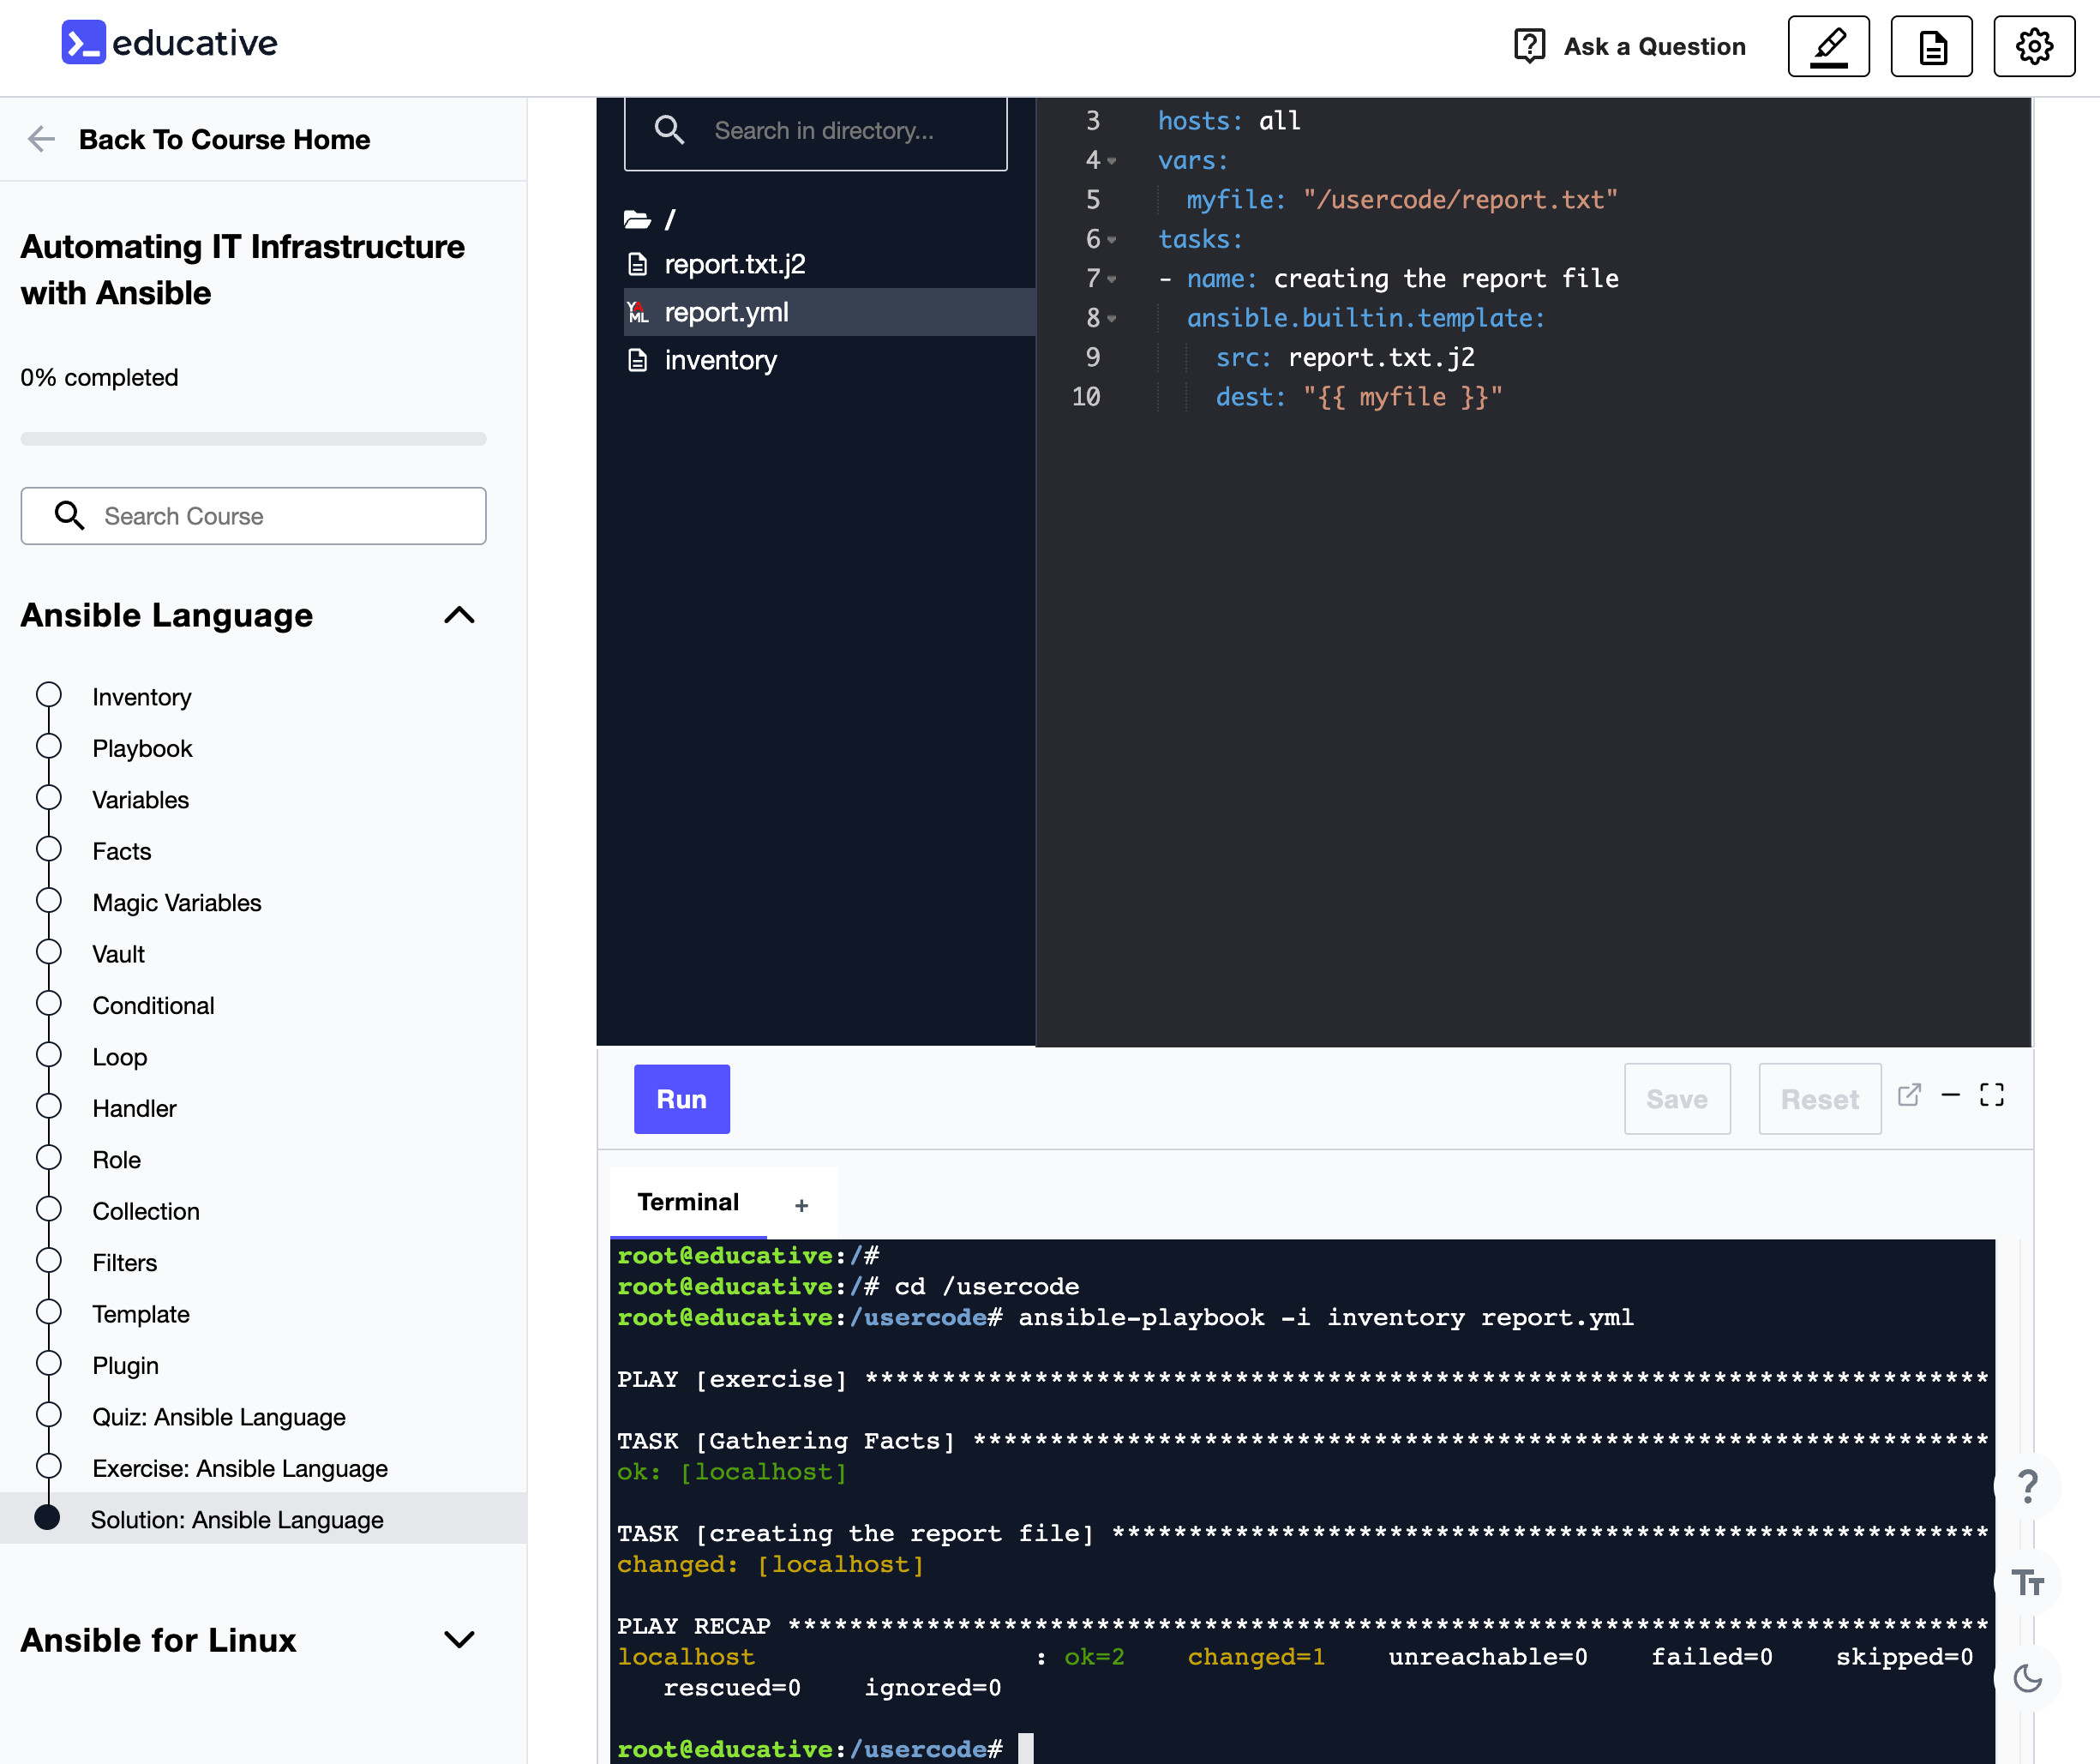Click the YAML icon of report.yml
This screenshot has width=2100, height=1764.
tap(637, 312)
